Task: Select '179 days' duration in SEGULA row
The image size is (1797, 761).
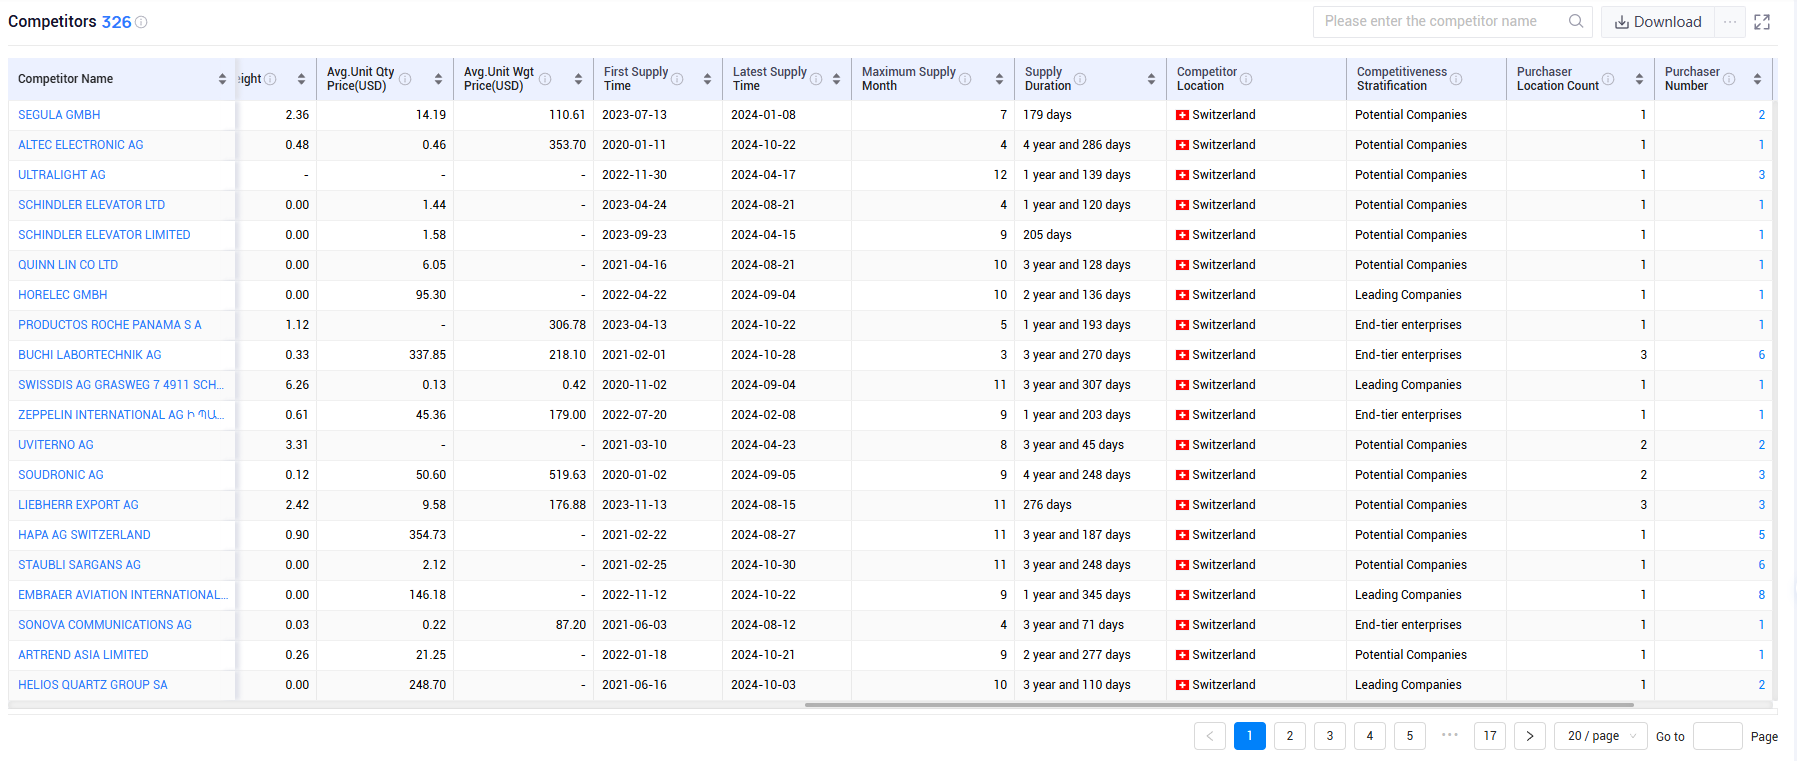Action: (x=1047, y=115)
